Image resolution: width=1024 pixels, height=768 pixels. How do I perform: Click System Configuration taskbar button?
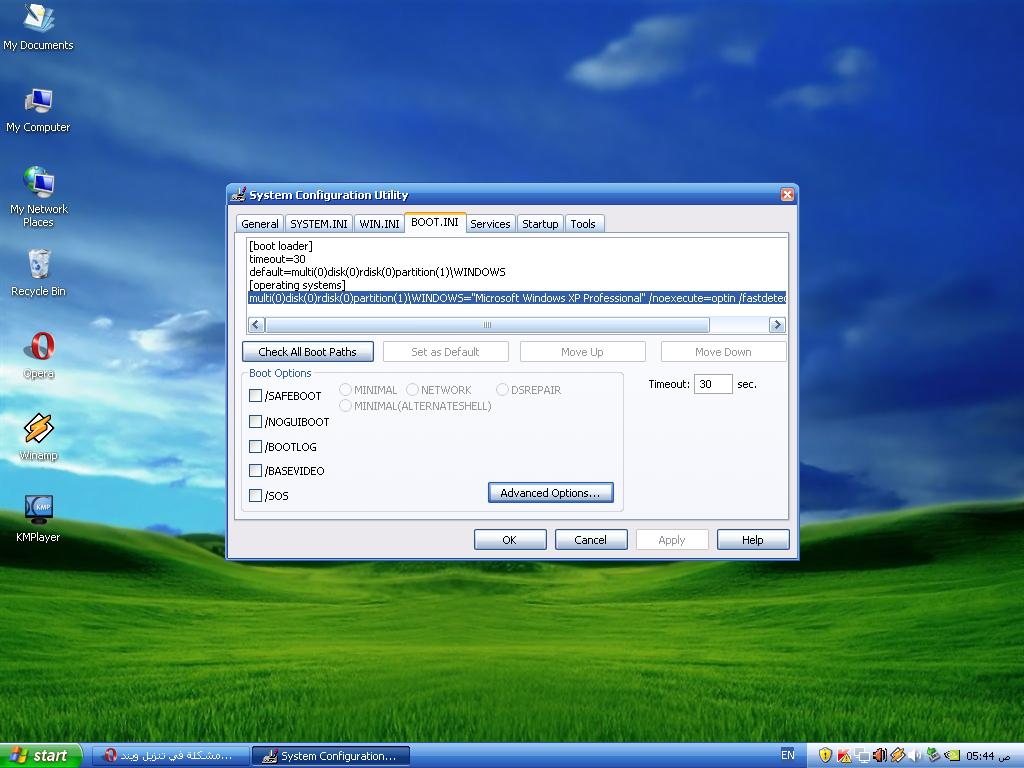(x=331, y=756)
